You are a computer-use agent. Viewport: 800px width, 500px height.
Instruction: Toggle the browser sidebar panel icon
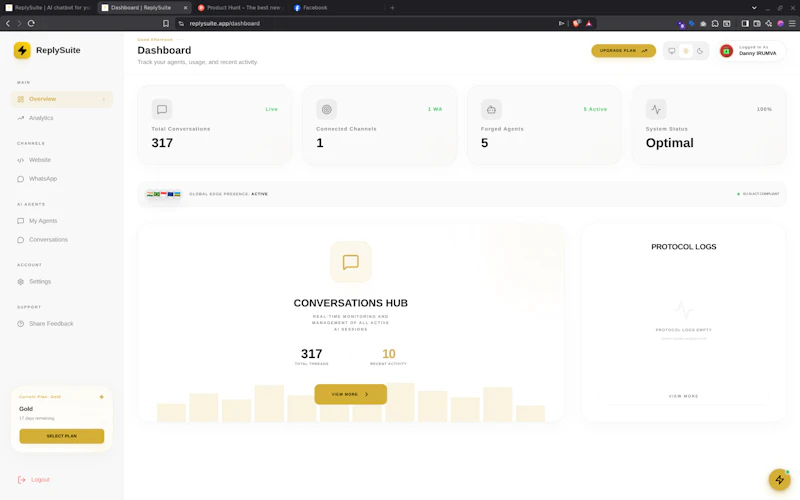click(745, 23)
